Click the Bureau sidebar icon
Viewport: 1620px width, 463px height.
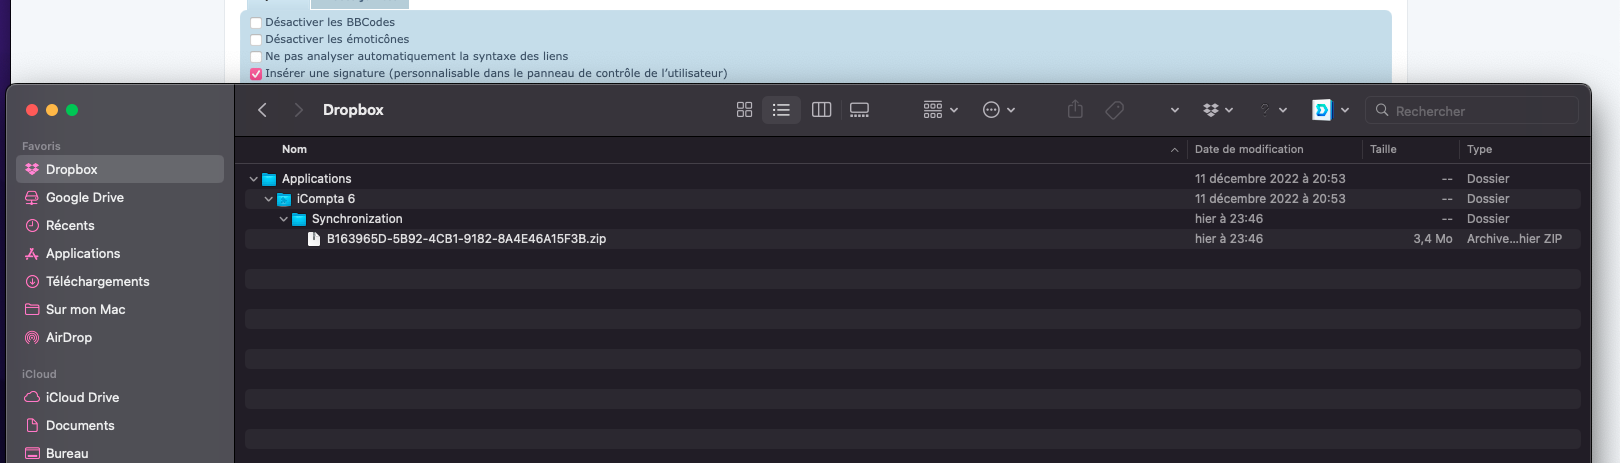point(32,453)
